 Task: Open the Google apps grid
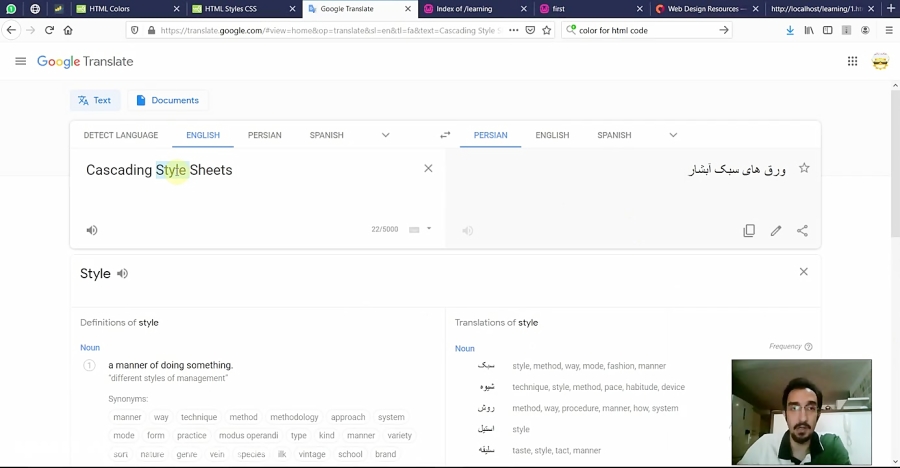coord(852,61)
